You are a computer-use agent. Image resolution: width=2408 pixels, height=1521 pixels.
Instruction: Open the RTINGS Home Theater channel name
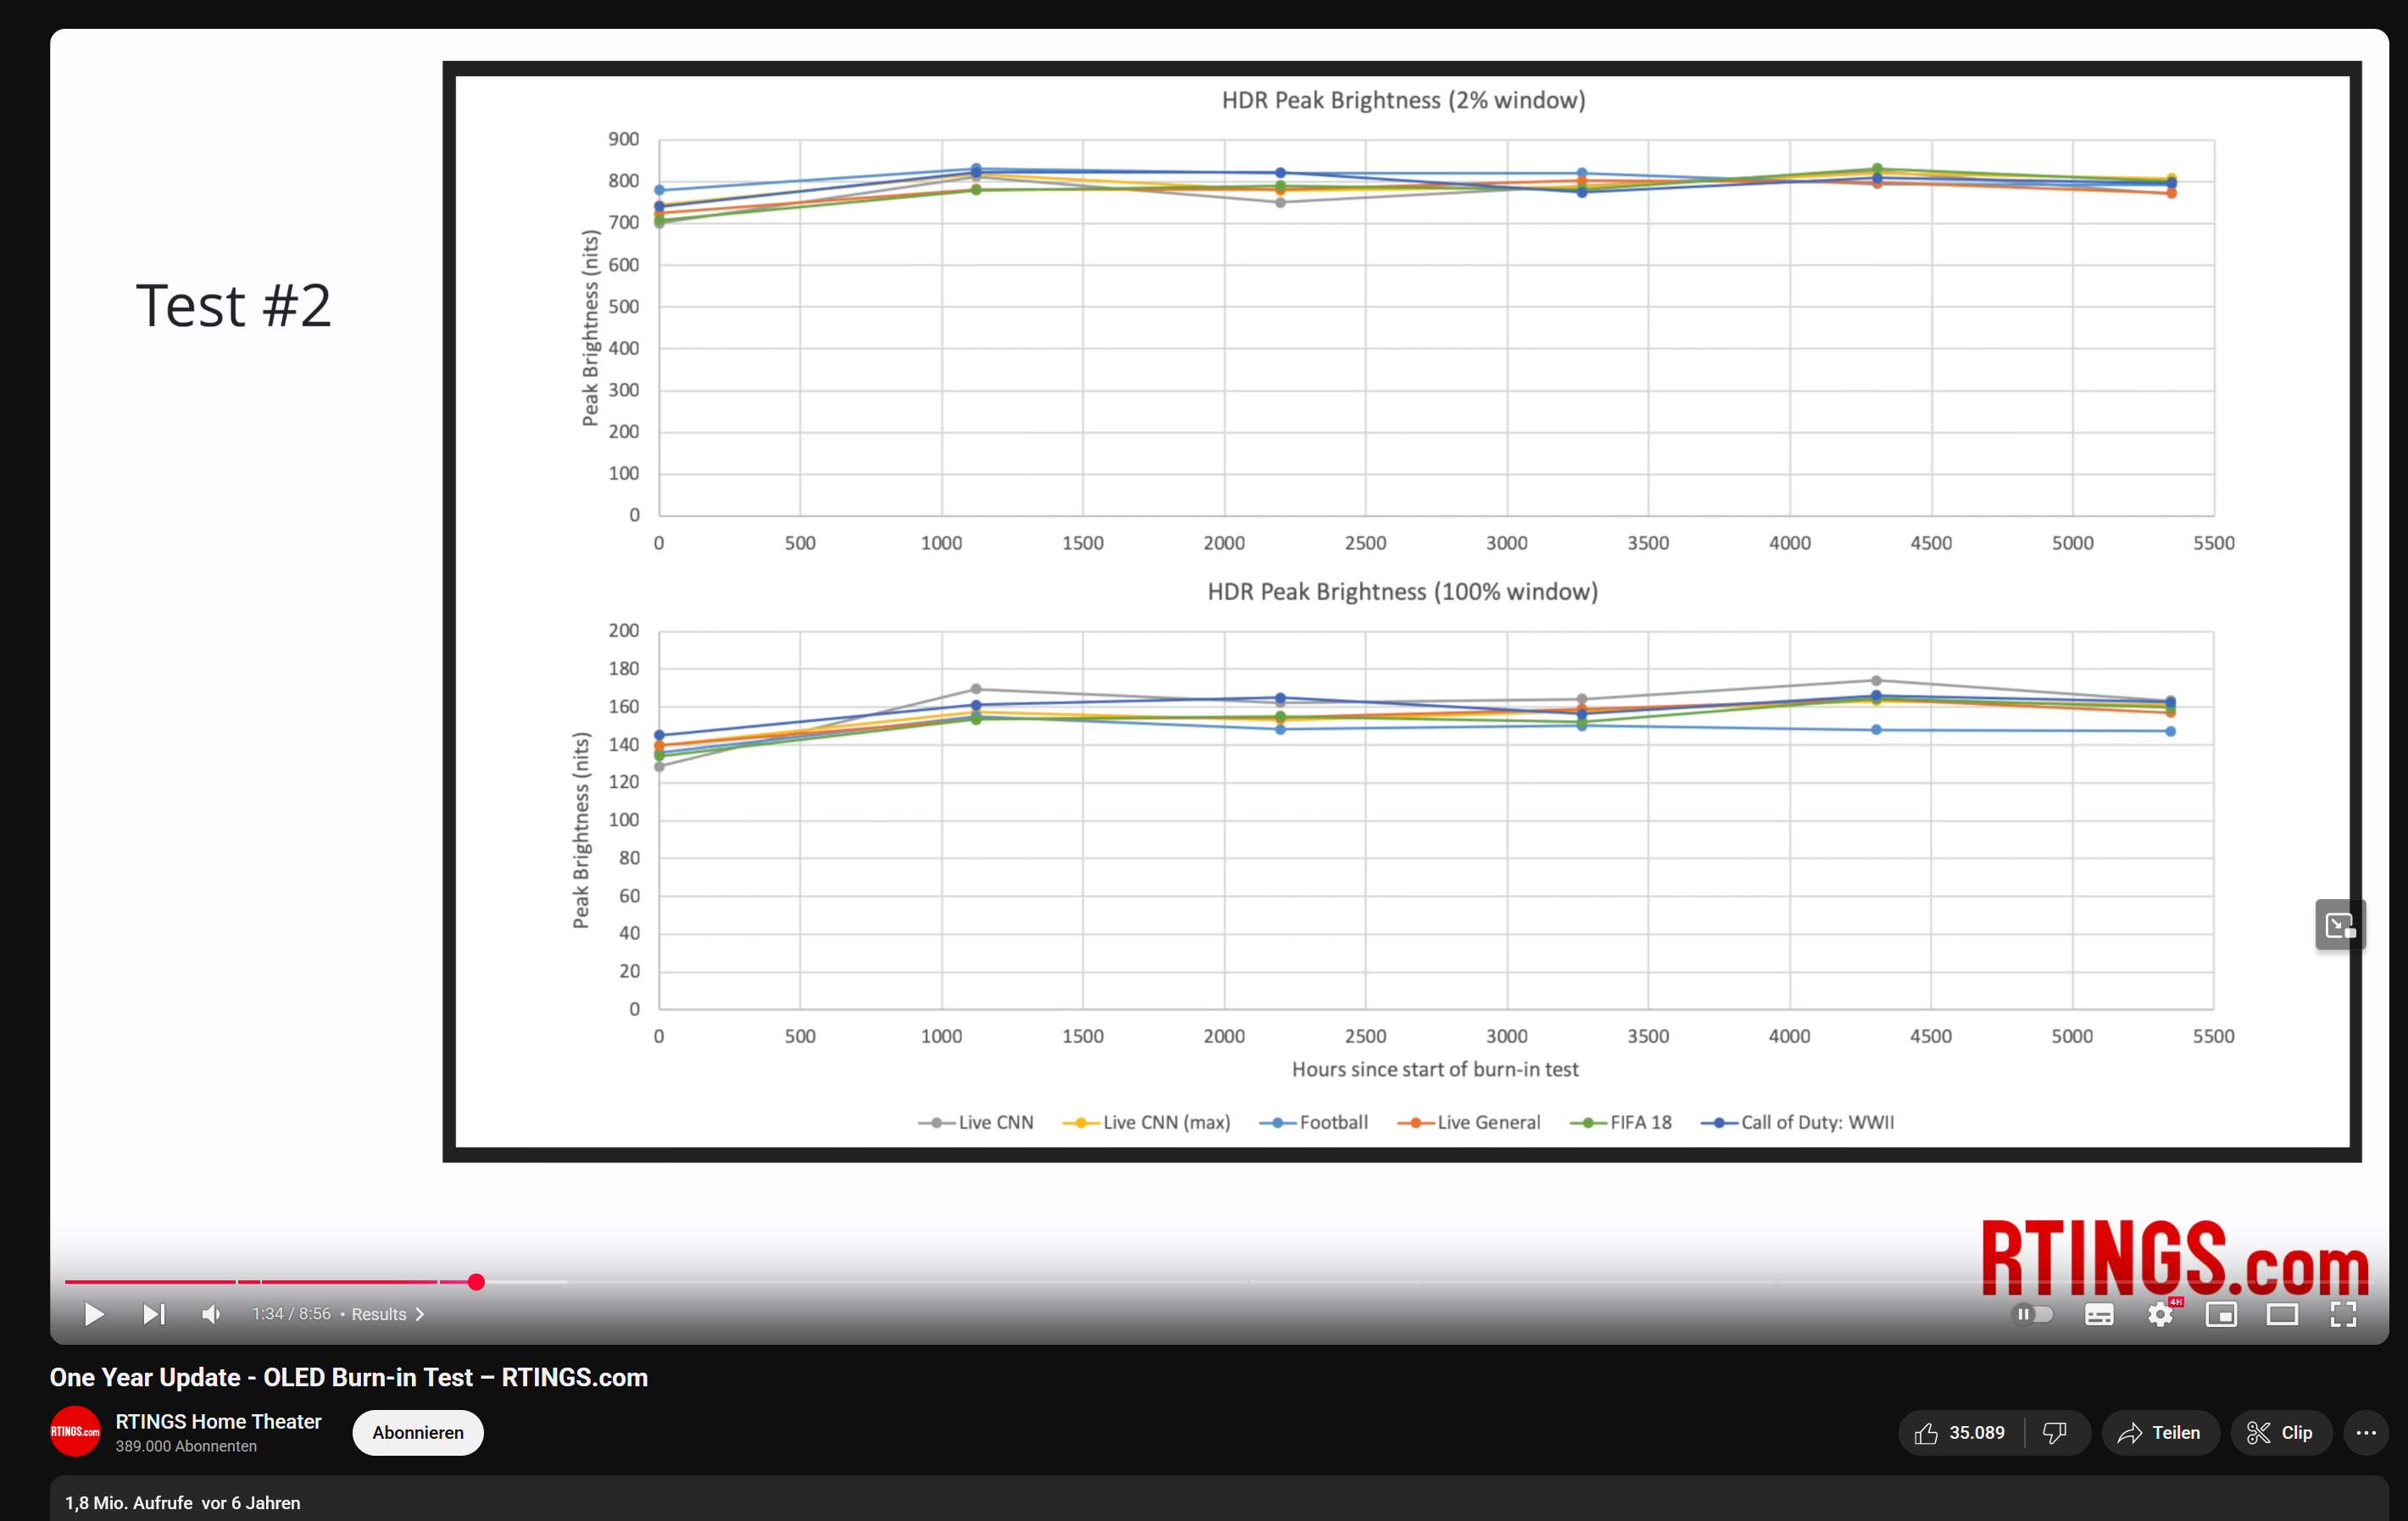[218, 1421]
